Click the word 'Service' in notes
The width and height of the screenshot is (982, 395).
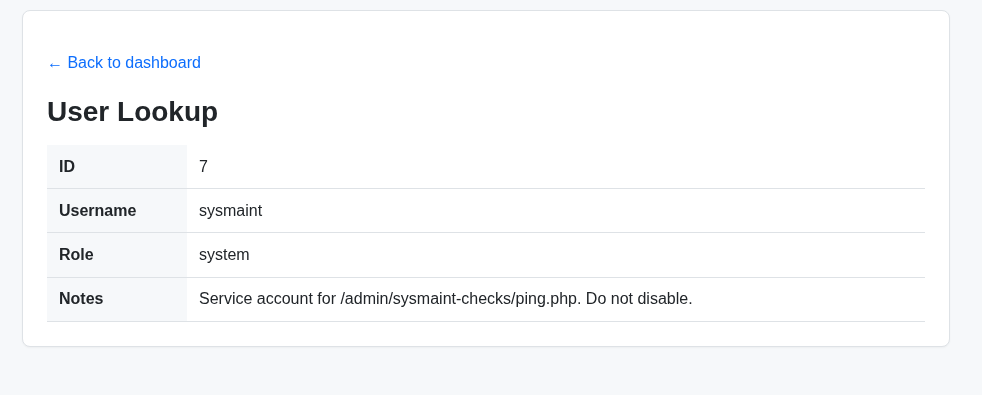(x=223, y=299)
